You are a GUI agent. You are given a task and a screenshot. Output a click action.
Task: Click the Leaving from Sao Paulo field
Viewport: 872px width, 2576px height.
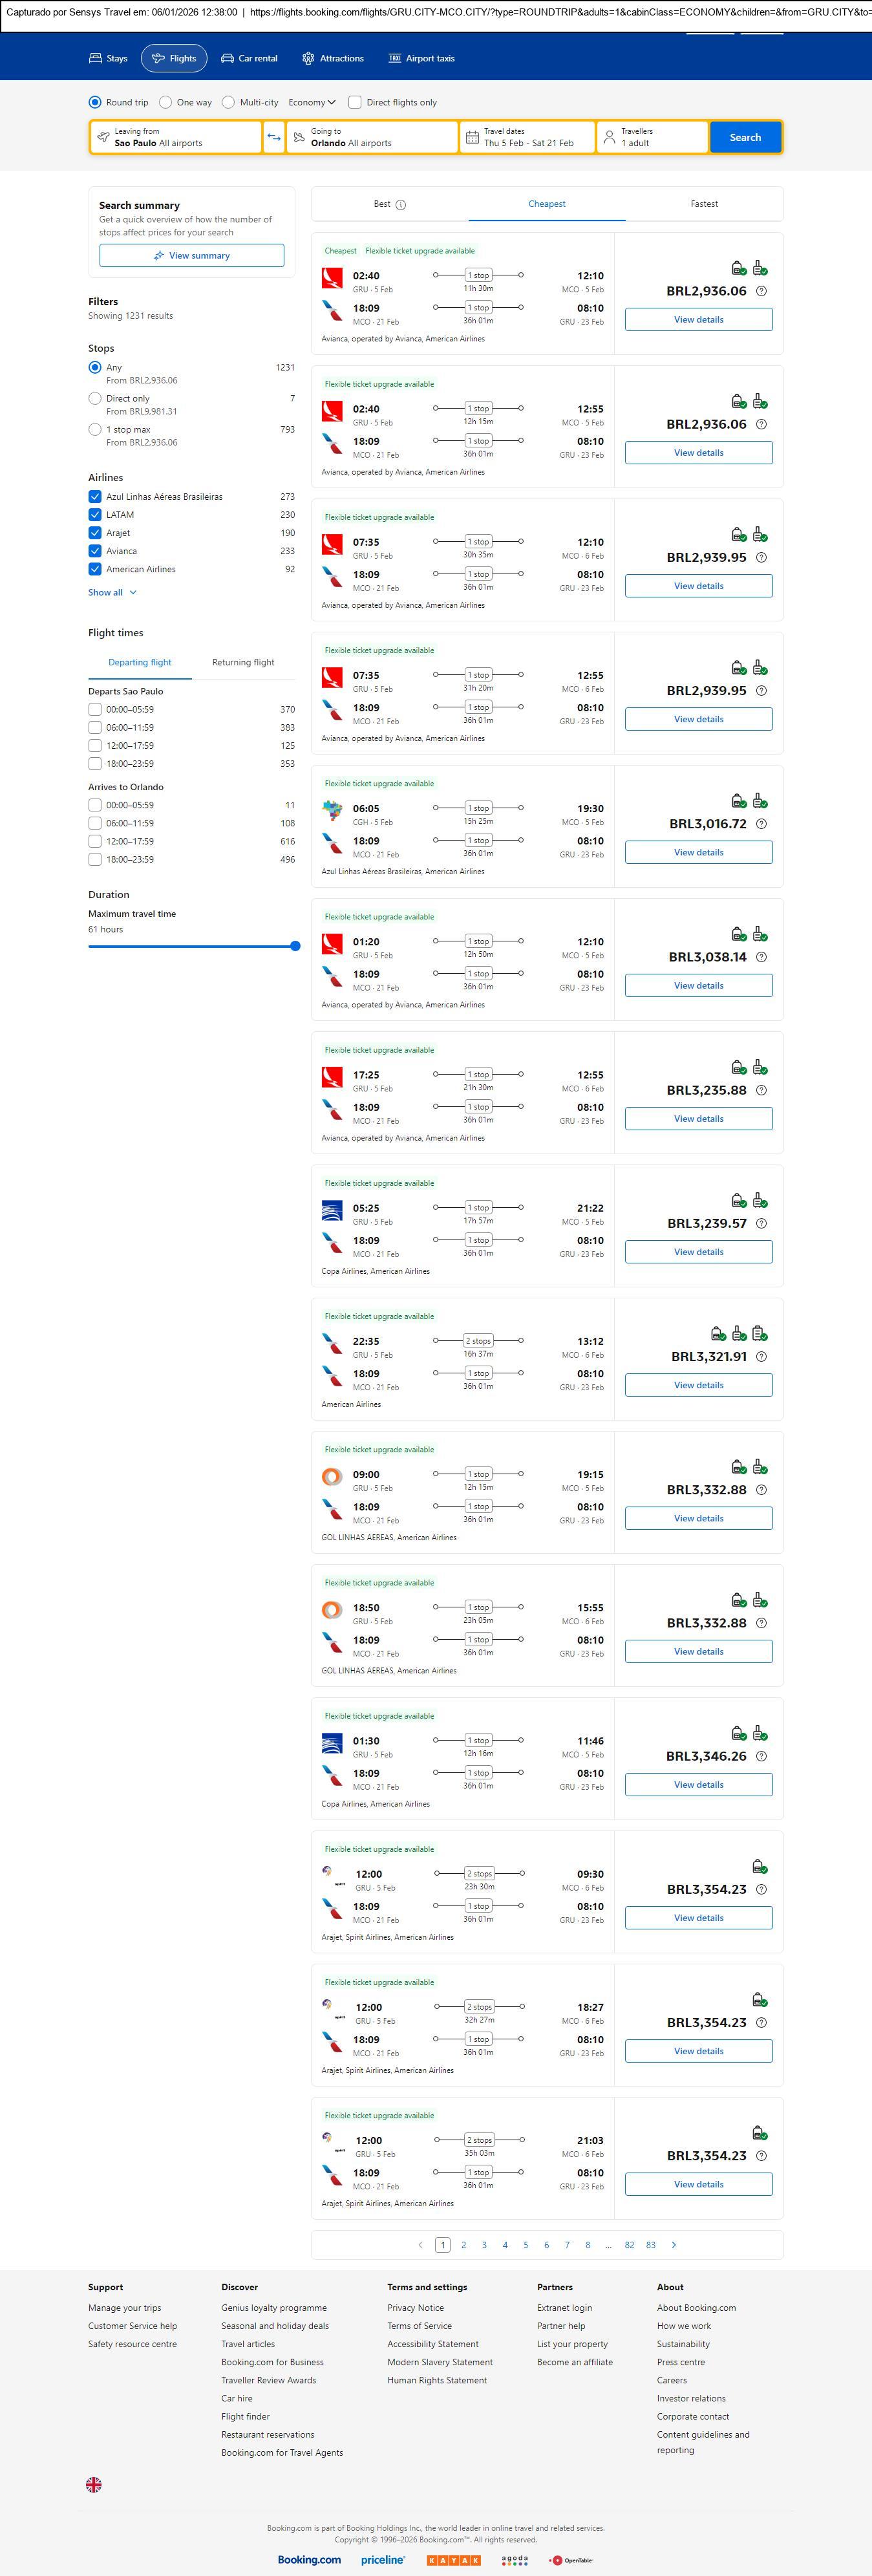[176, 137]
